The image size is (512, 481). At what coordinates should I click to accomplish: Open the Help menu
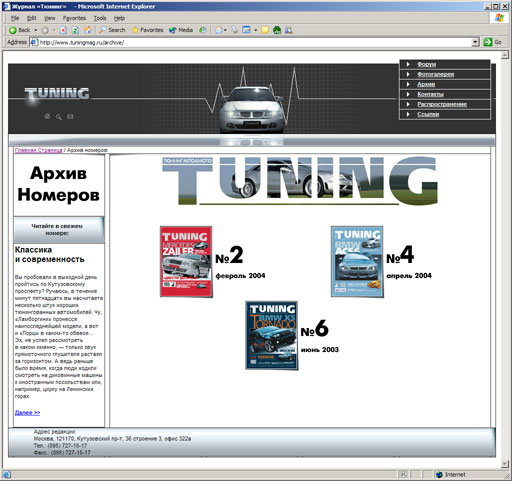pos(119,18)
